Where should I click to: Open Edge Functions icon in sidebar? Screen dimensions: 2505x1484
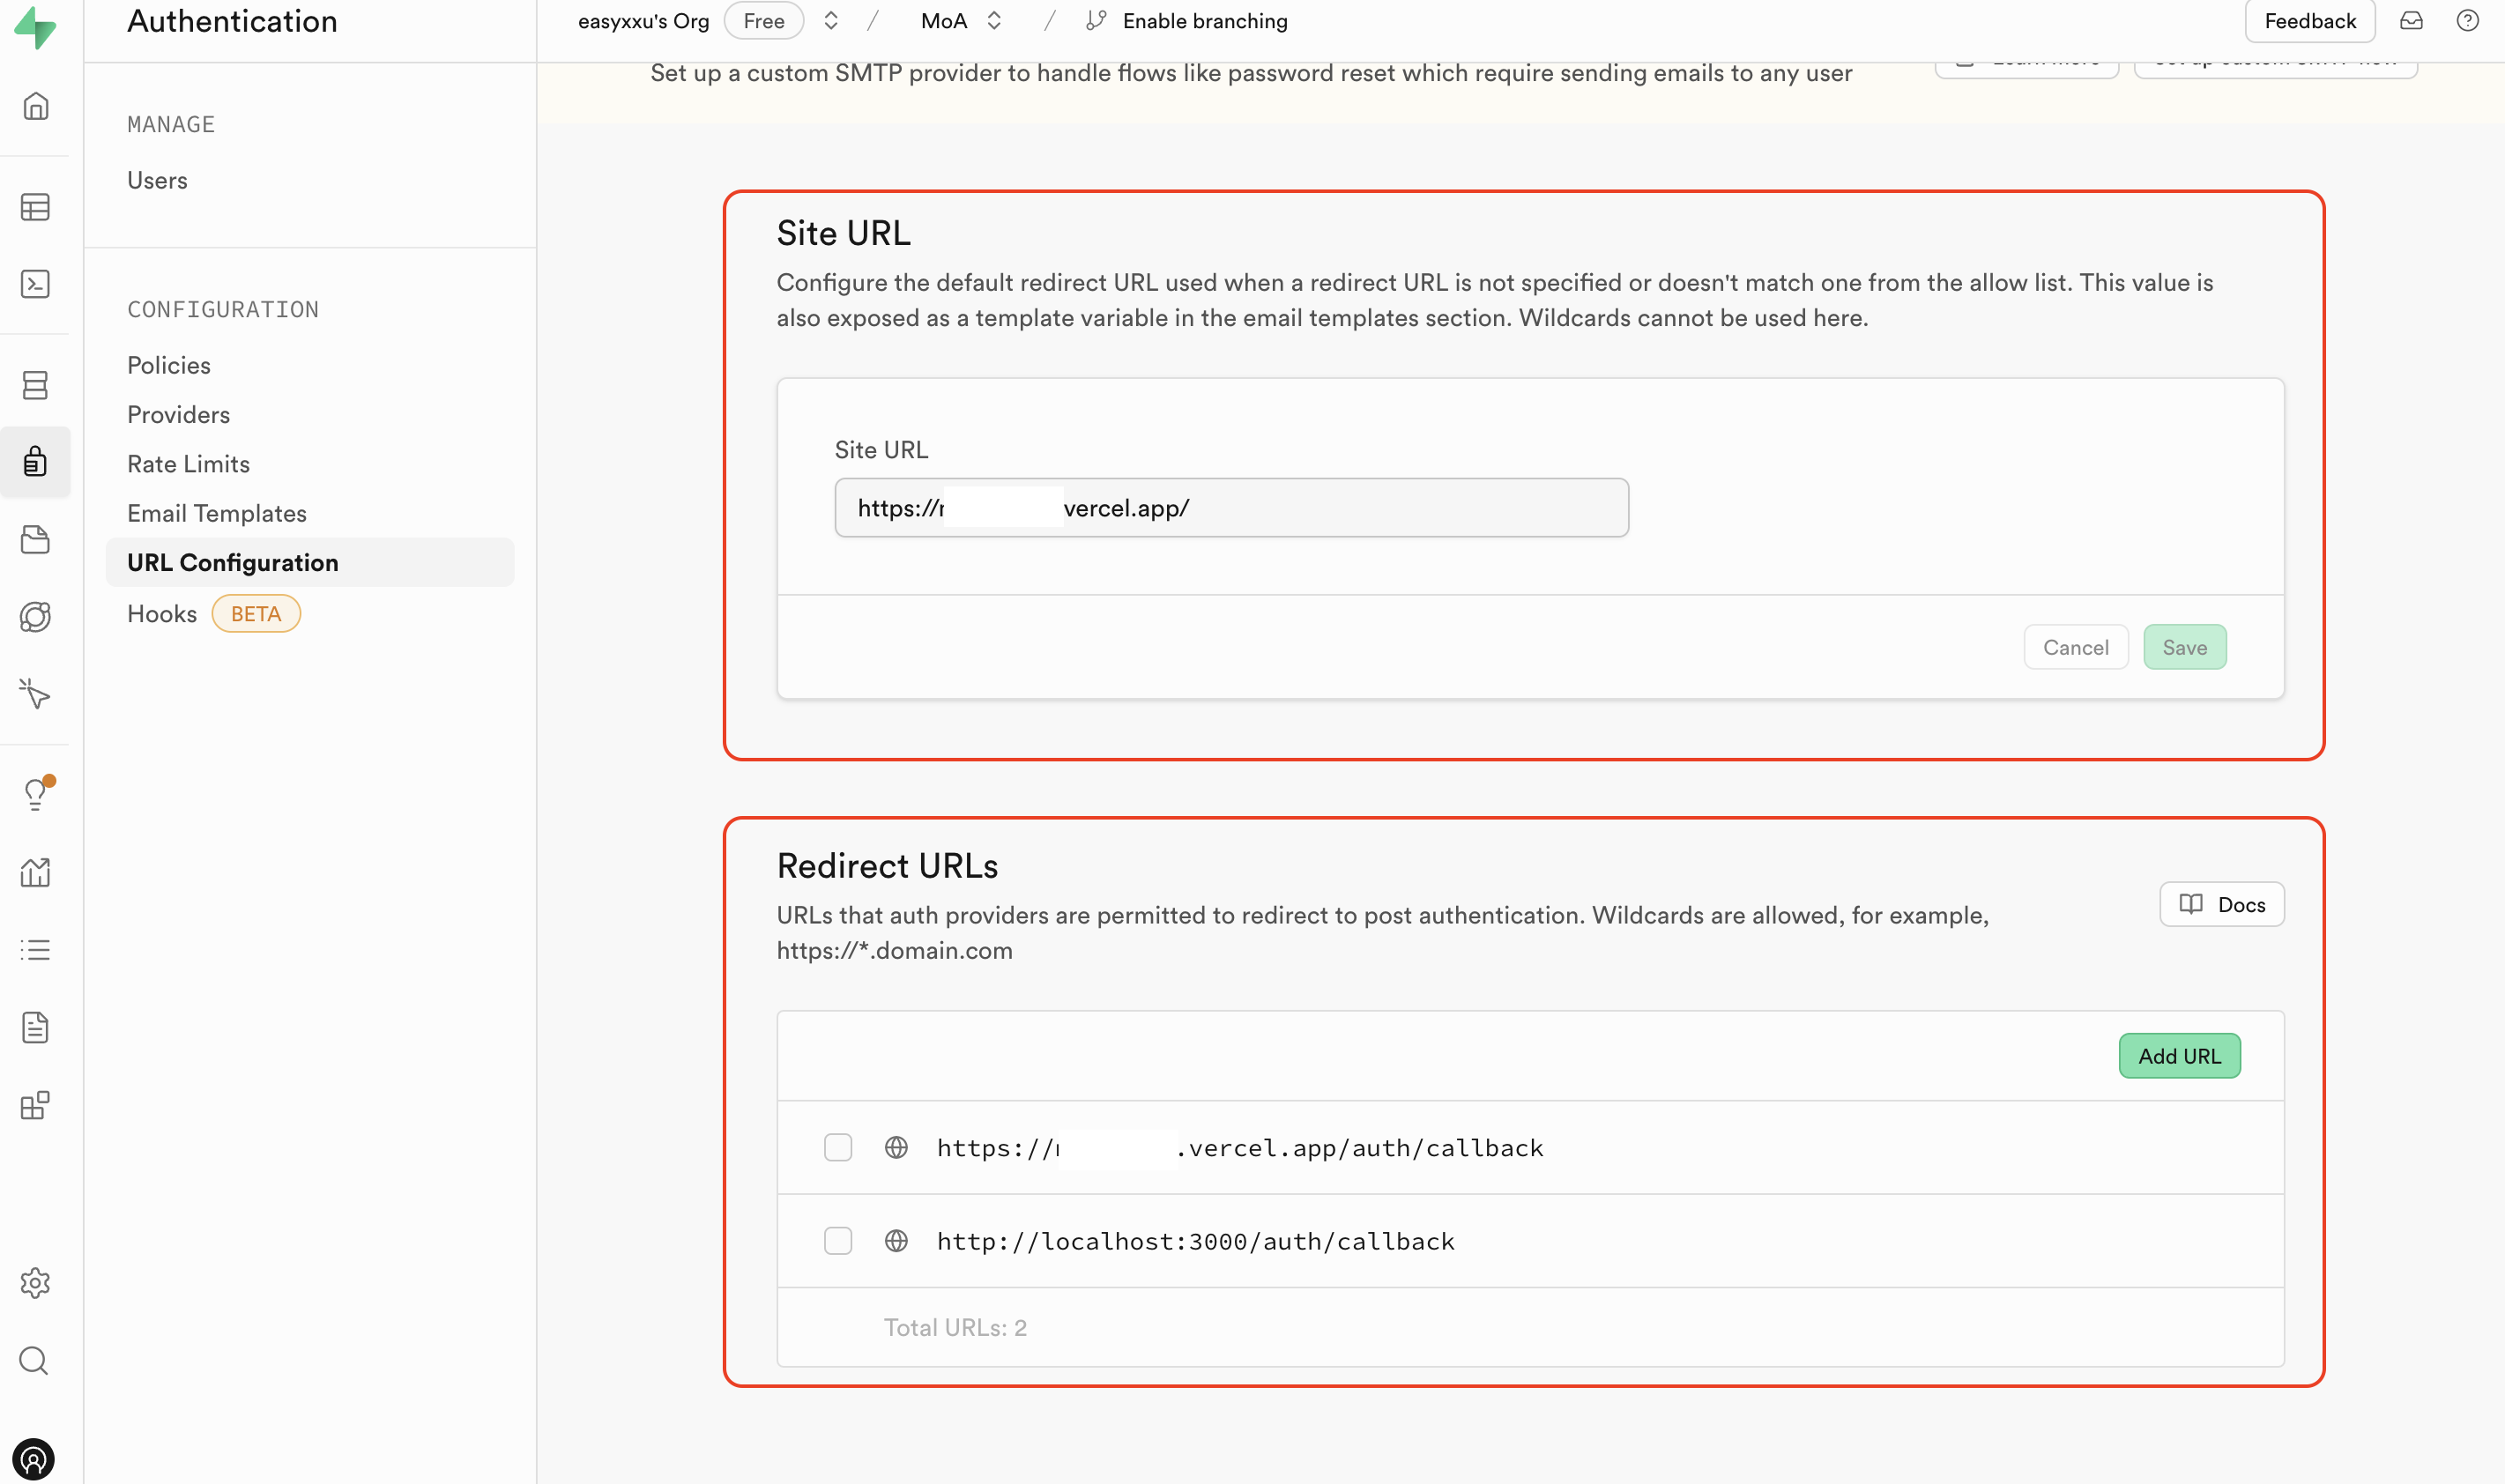pos(35,616)
